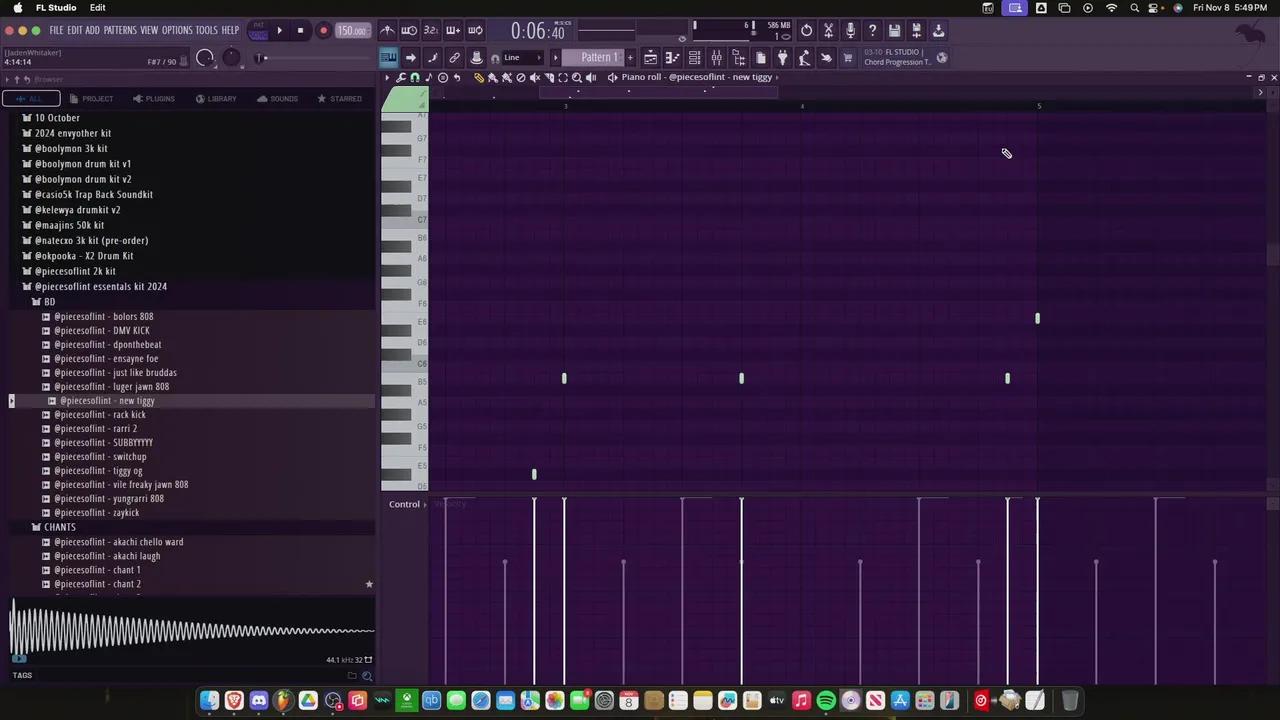The height and width of the screenshot is (720, 1280).
Task: Click the 150 tempo field
Action: pos(351,31)
